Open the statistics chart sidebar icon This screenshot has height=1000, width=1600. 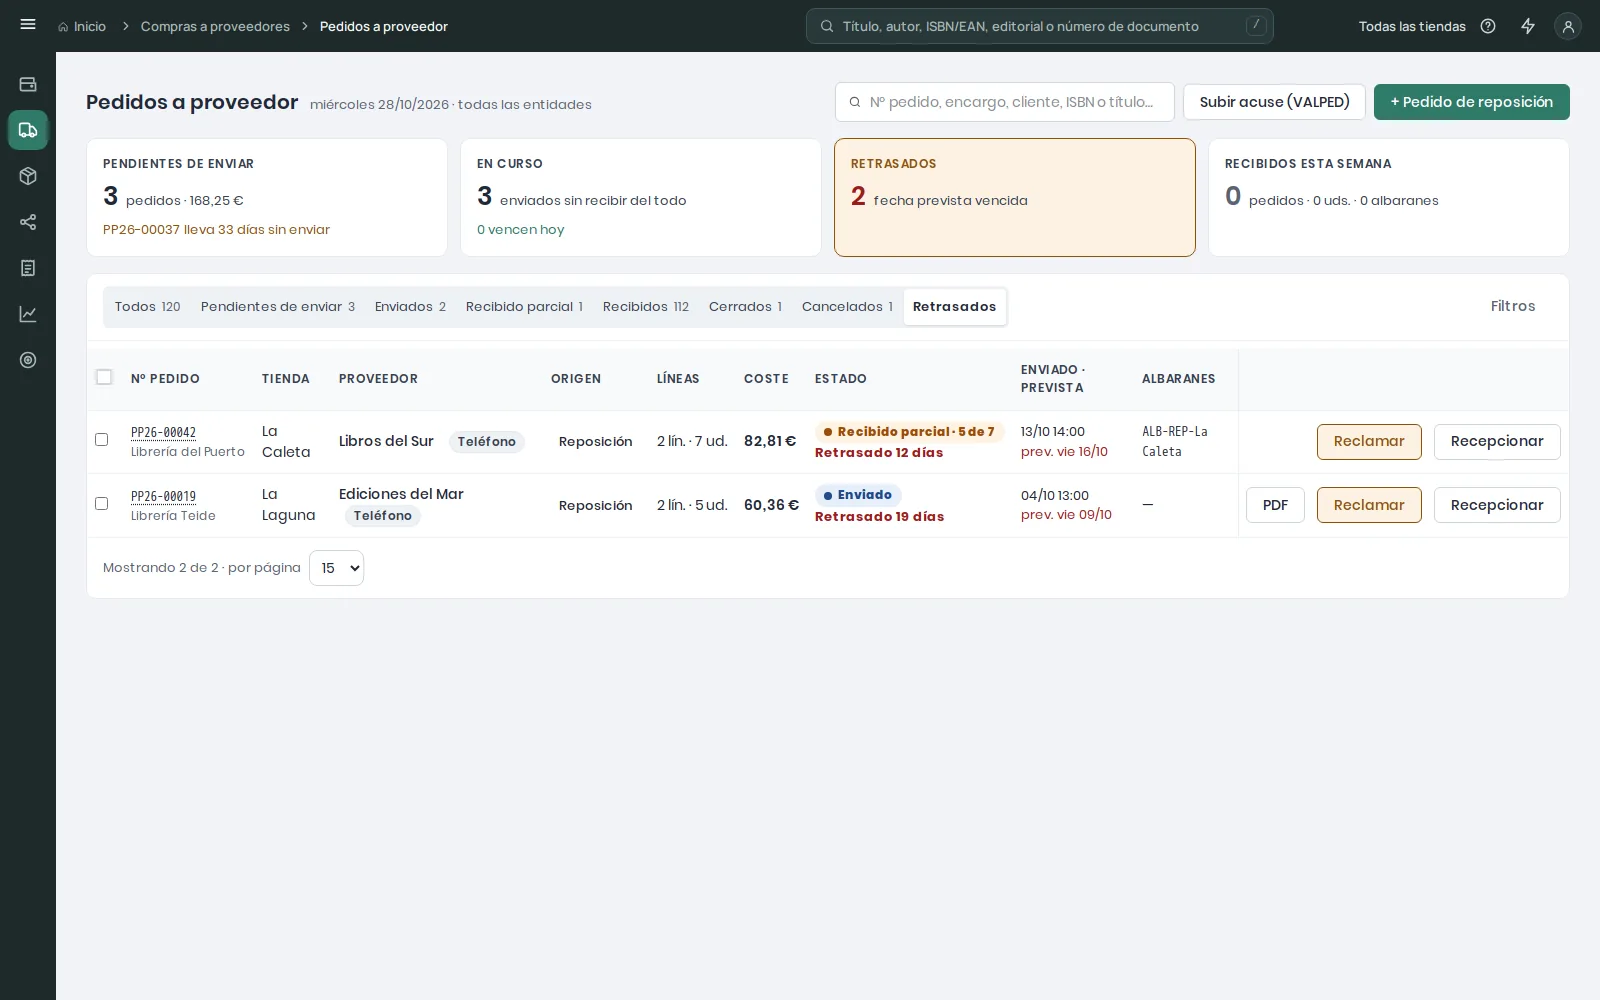28,314
